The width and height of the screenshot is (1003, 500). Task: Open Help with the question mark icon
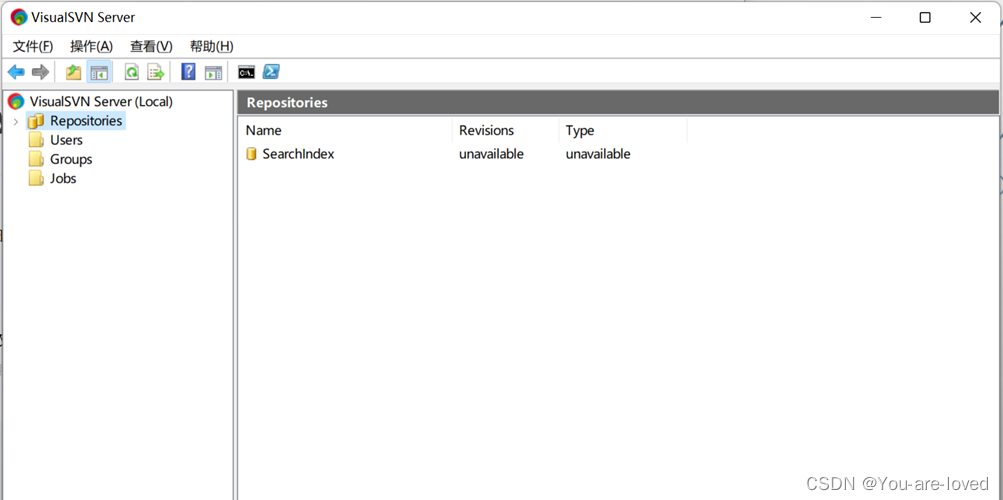click(188, 72)
